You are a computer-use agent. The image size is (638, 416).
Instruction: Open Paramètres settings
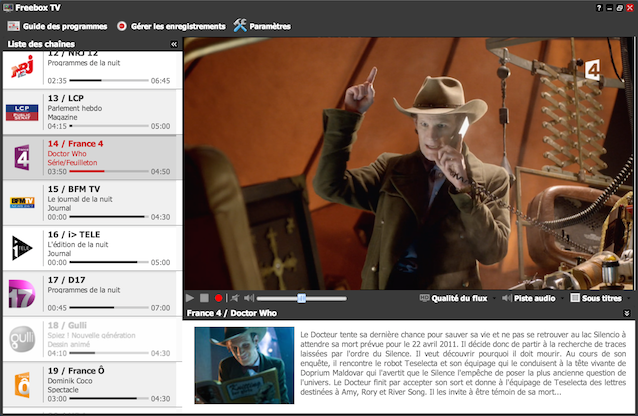[x=262, y=26]
